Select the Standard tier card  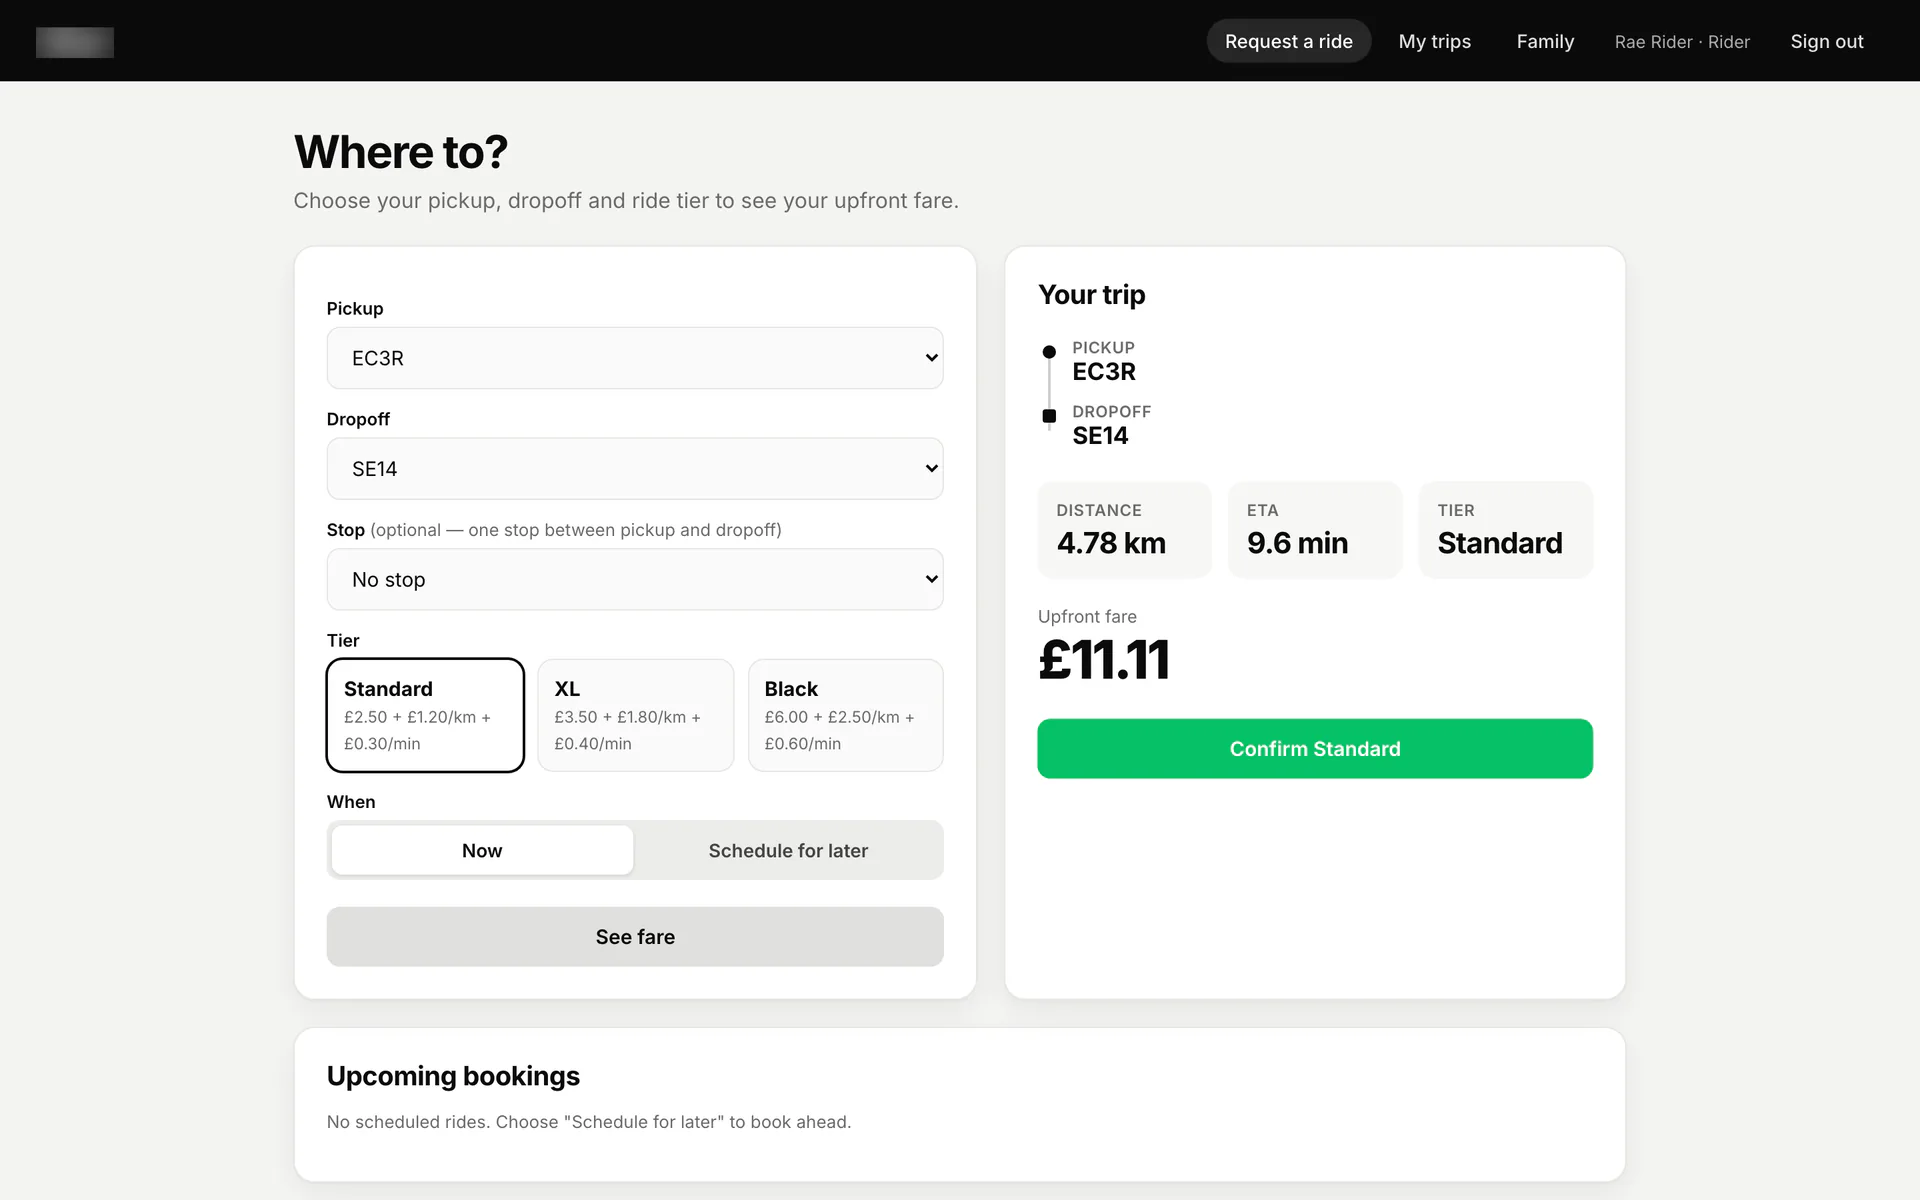click(x=425, y=715)
